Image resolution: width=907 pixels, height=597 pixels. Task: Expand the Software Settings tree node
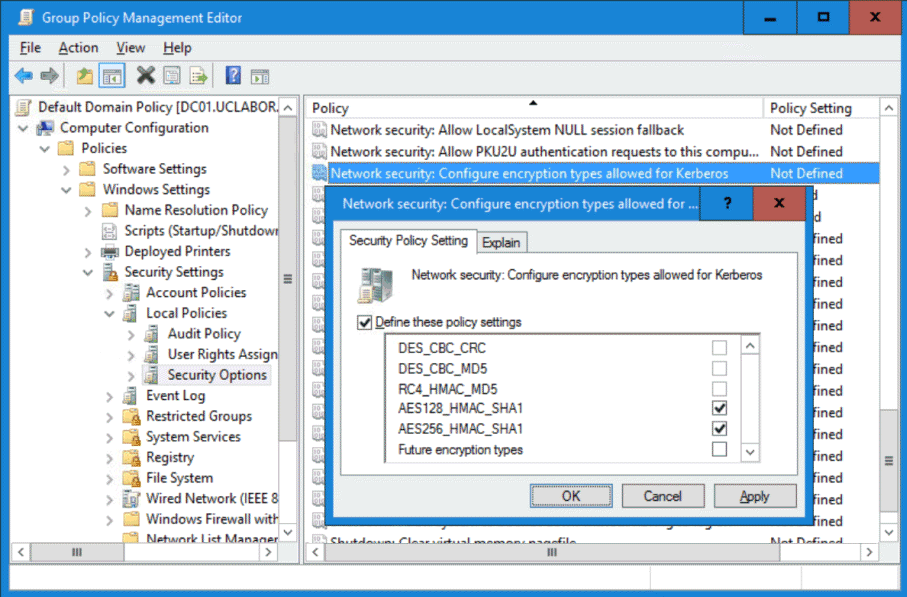coord(89,169)
